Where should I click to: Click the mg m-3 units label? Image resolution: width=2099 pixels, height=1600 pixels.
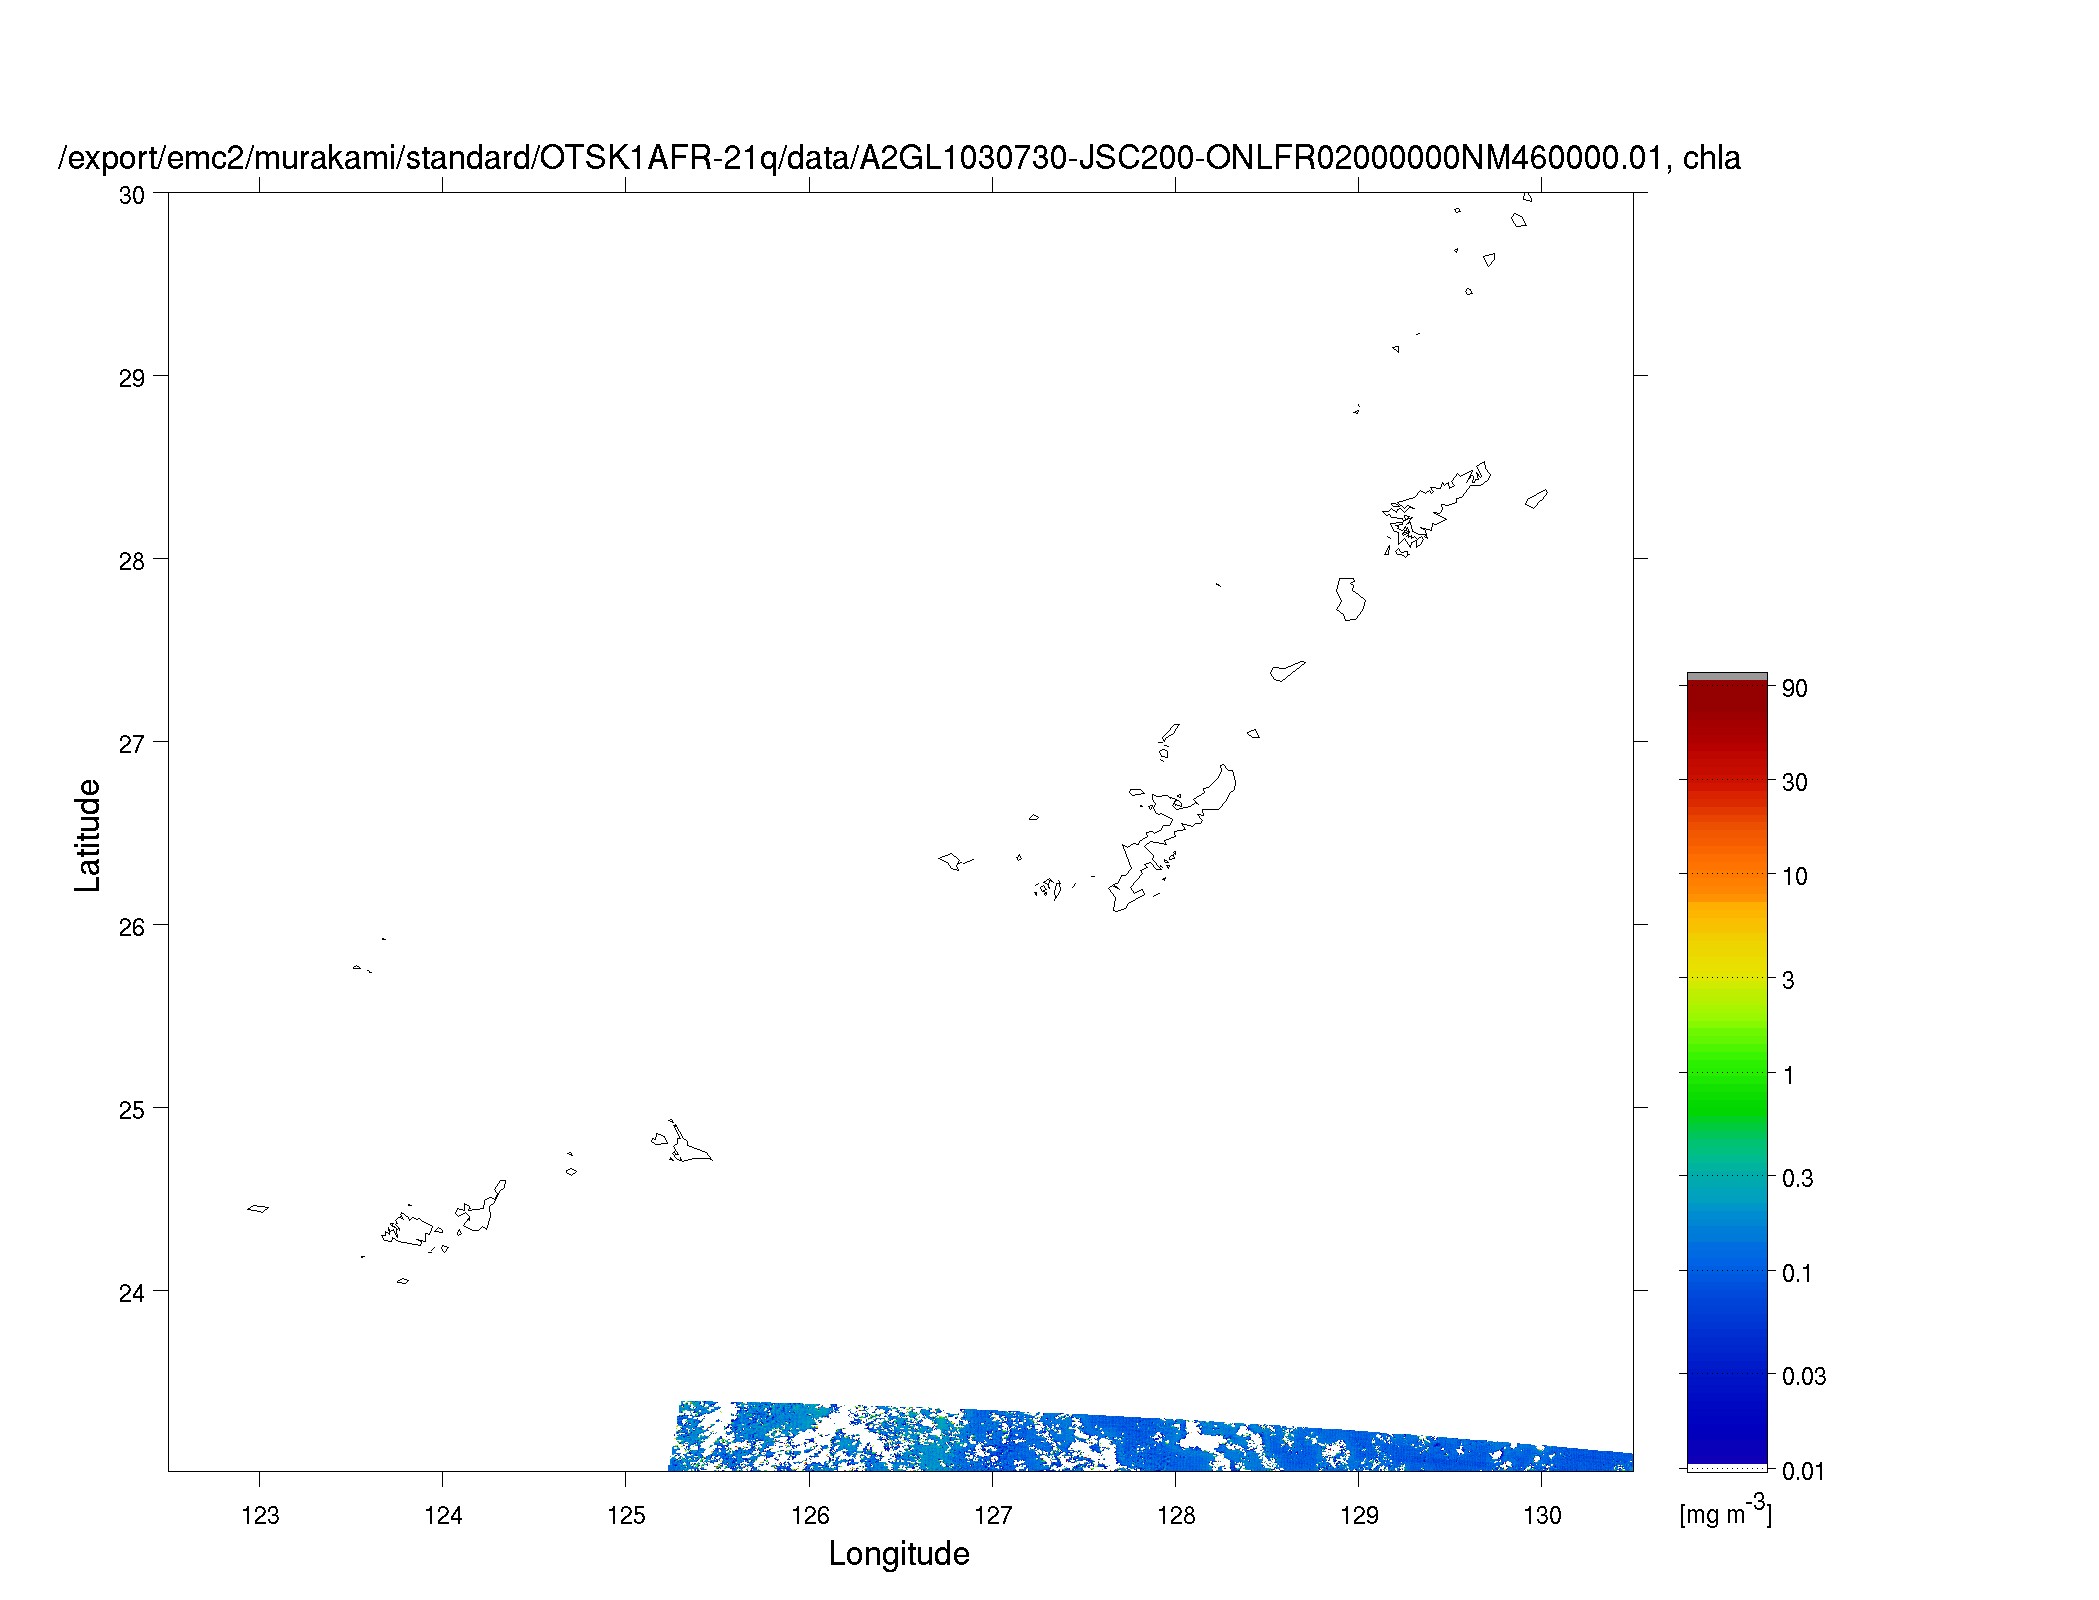(1725, 1511)
